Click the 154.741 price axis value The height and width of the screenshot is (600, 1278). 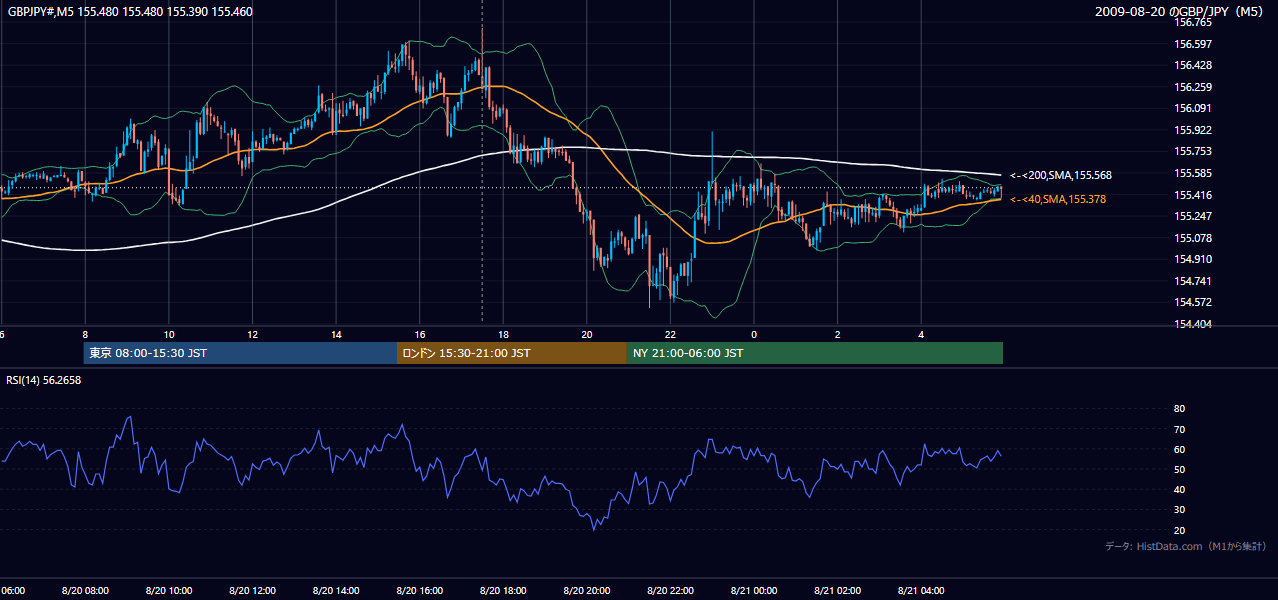point(1193,281)
